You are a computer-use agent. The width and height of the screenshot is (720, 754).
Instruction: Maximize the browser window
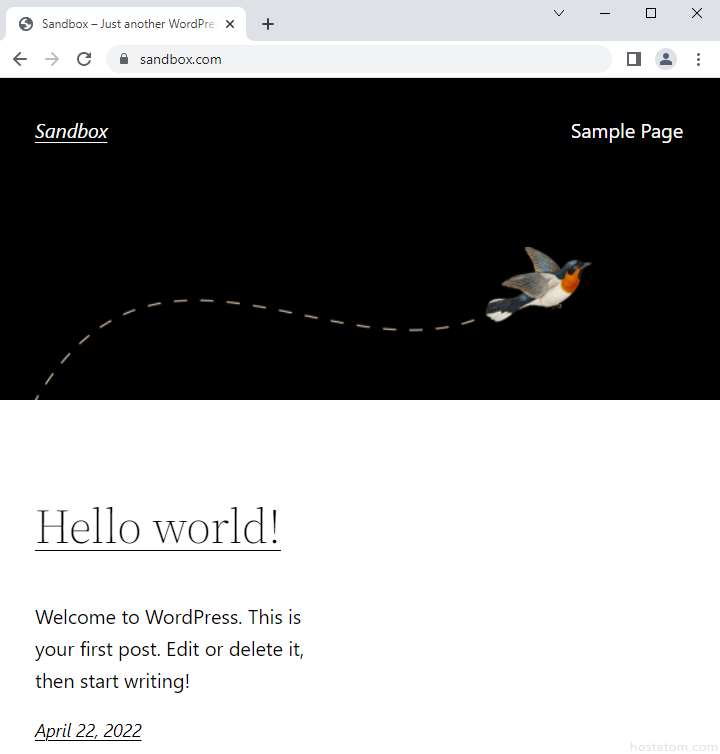point(651,13)
